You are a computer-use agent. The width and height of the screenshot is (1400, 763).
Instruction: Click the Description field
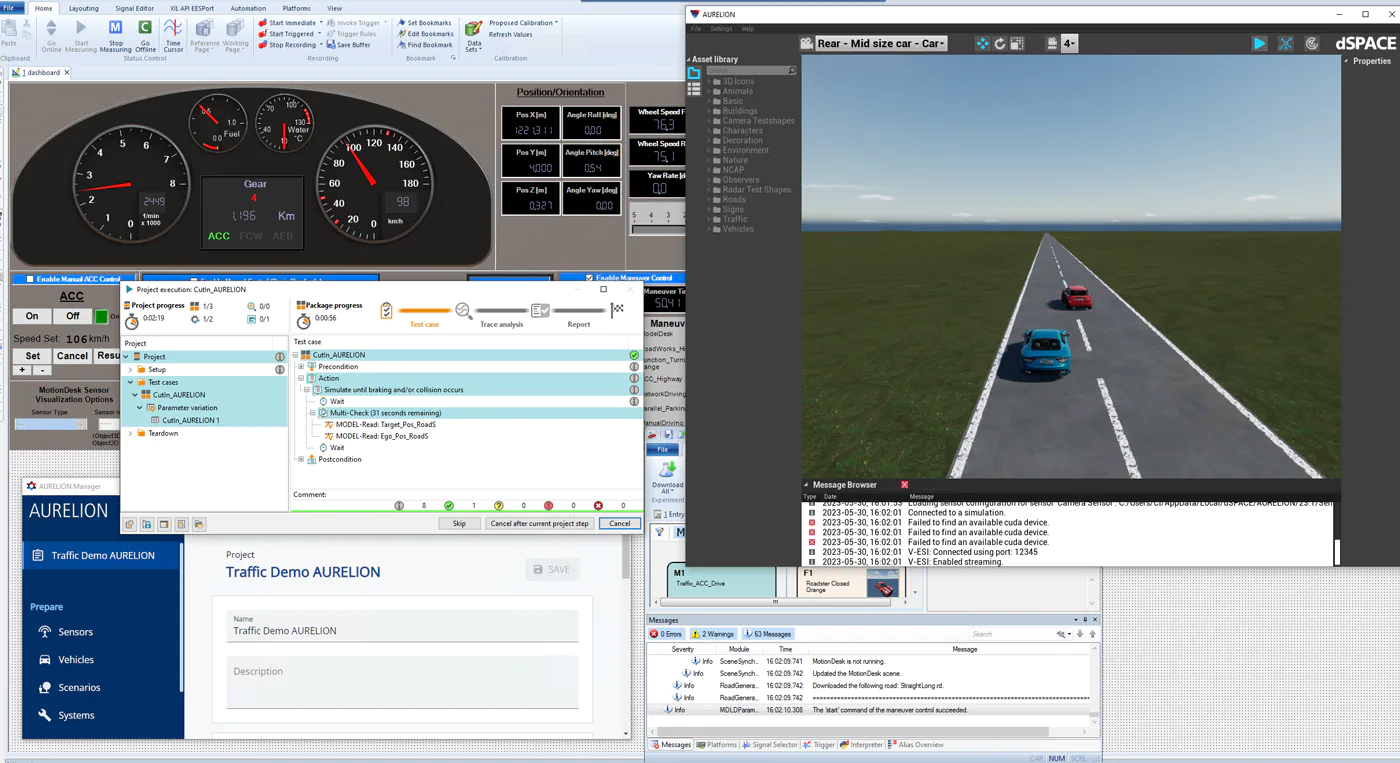pos(402,682)
